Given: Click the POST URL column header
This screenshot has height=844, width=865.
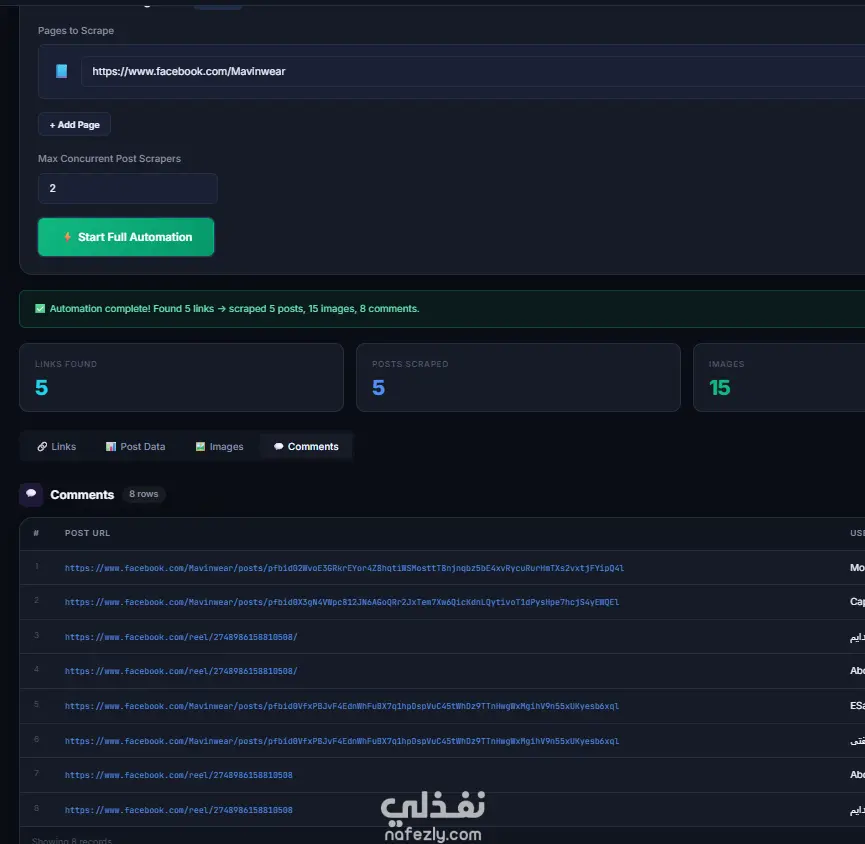Looking at the screenshot, I should [87, 533].
